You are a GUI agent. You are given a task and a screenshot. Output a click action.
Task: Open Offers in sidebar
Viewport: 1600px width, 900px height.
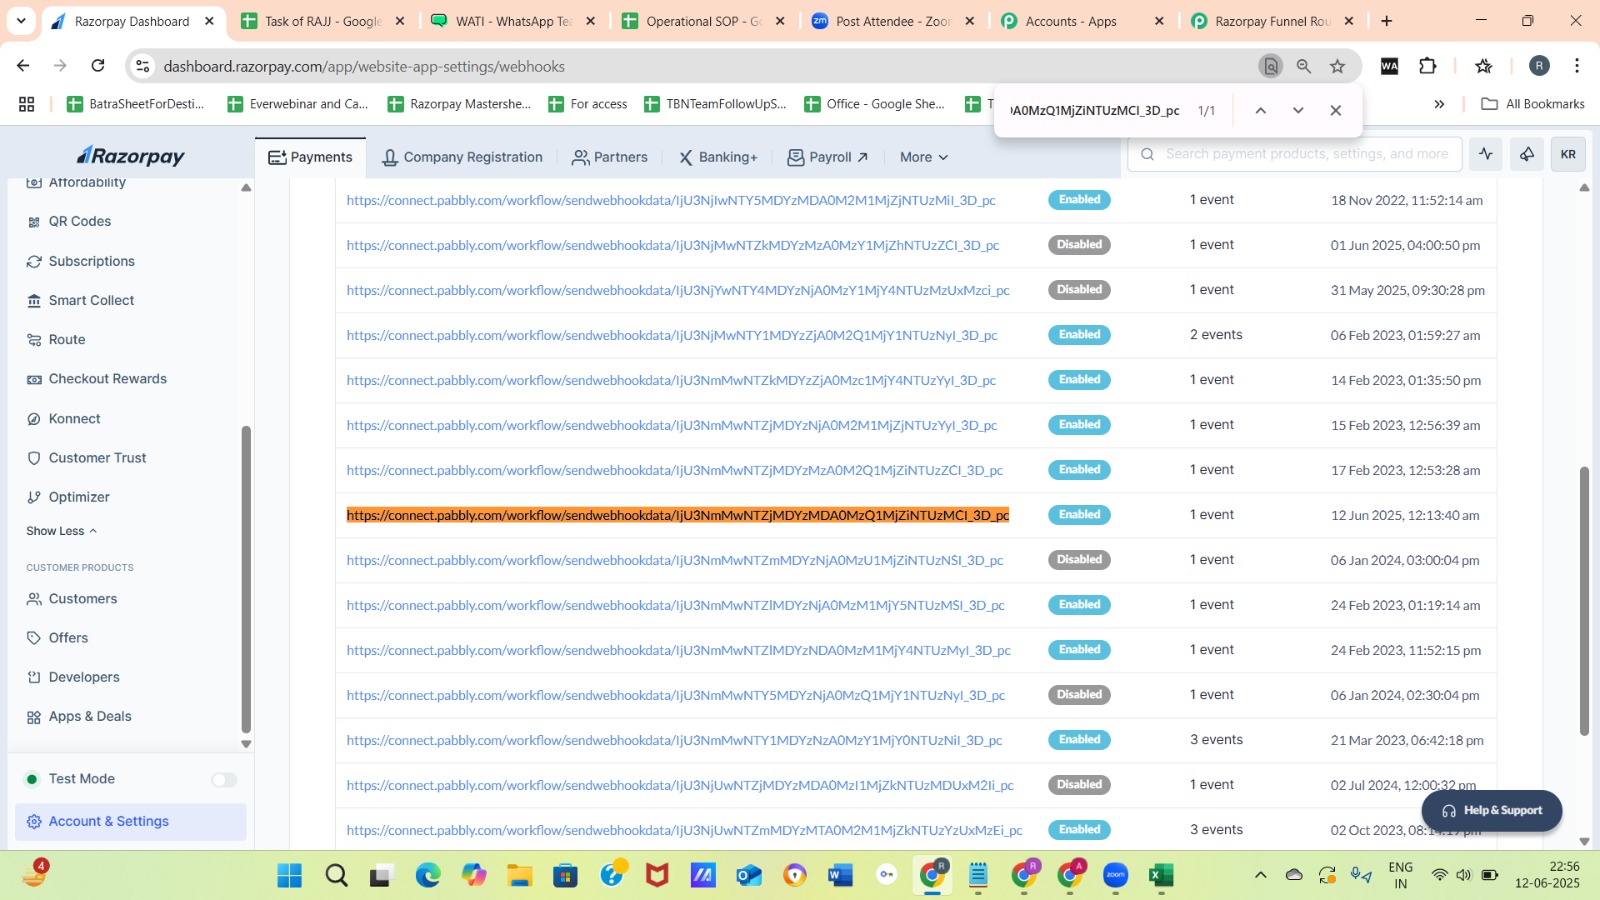click(68, 638)
